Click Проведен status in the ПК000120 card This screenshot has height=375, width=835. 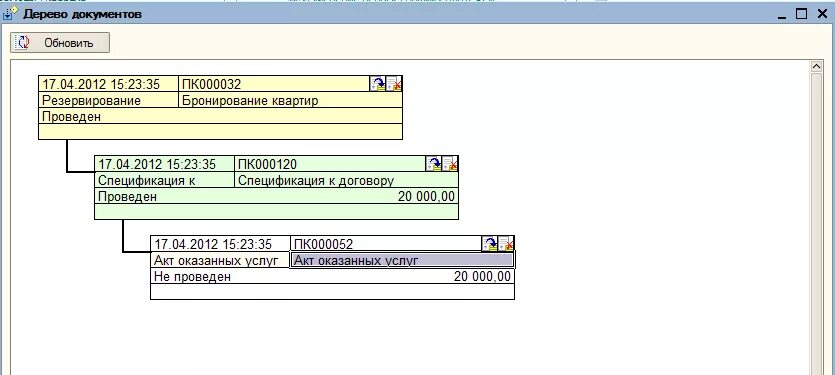pyautogui.click(x=127, y=197)
